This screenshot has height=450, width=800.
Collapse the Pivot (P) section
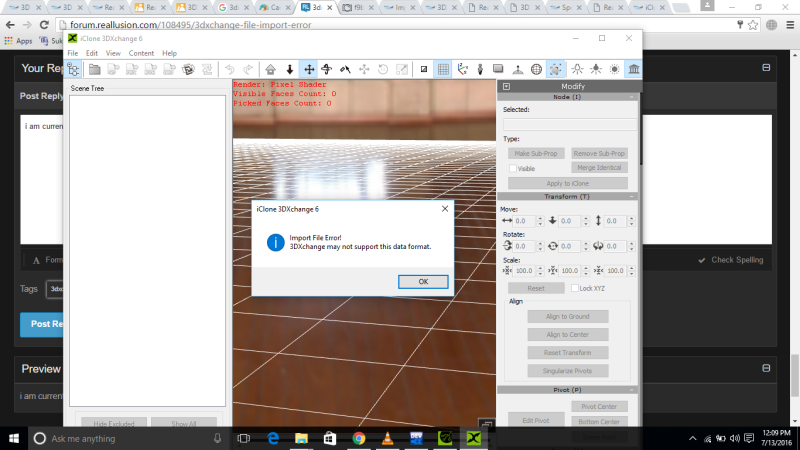633,390
